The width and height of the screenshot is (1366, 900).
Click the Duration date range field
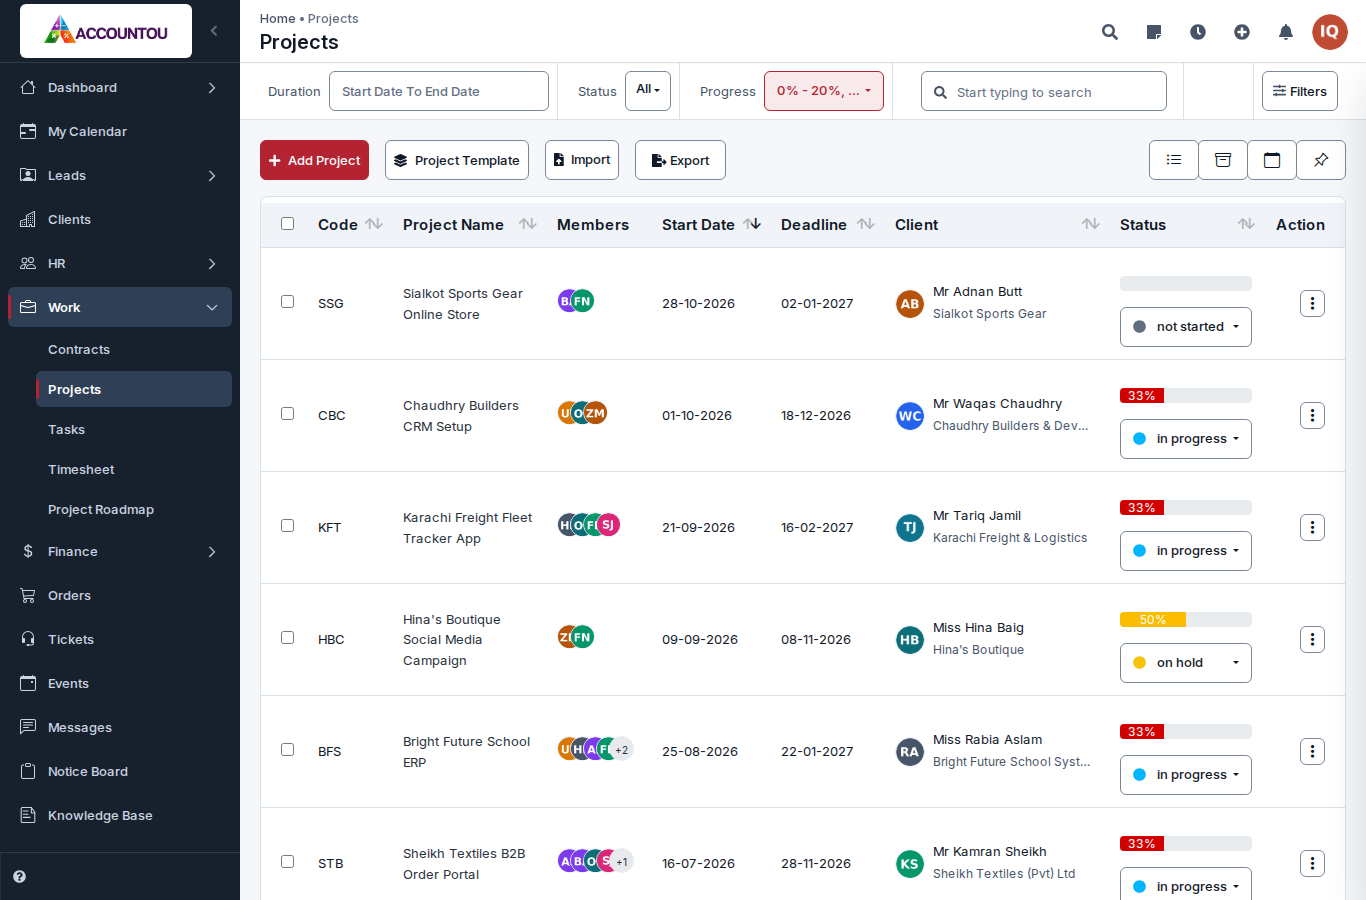[439, 91]
